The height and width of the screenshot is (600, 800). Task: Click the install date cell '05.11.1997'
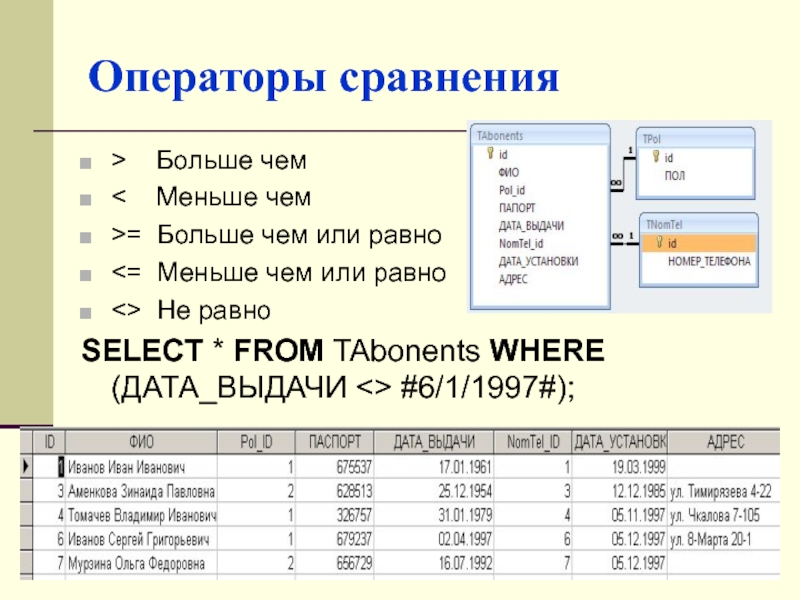pos(620,515)
